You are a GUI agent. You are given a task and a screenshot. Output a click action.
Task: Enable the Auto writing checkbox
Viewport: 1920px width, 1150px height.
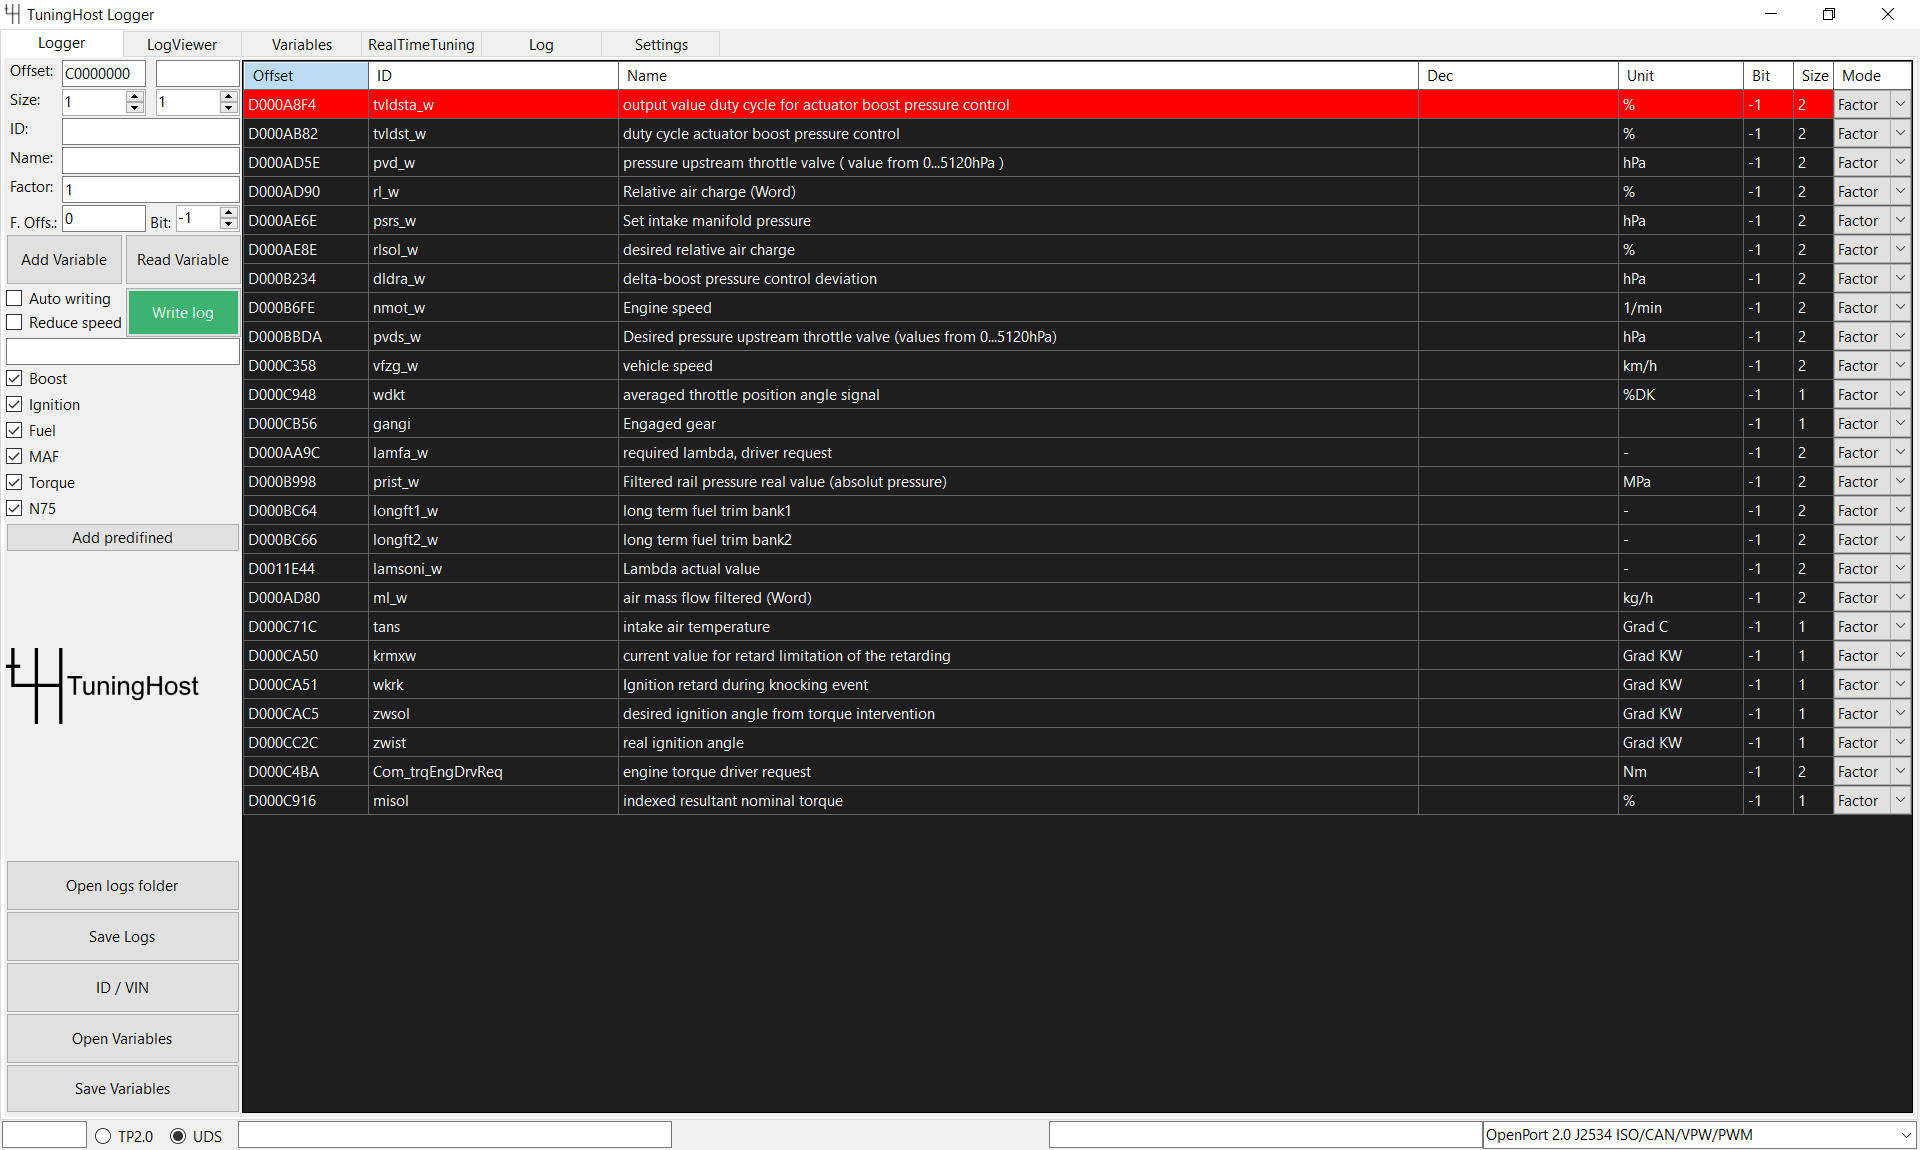(x=15, y=299)
